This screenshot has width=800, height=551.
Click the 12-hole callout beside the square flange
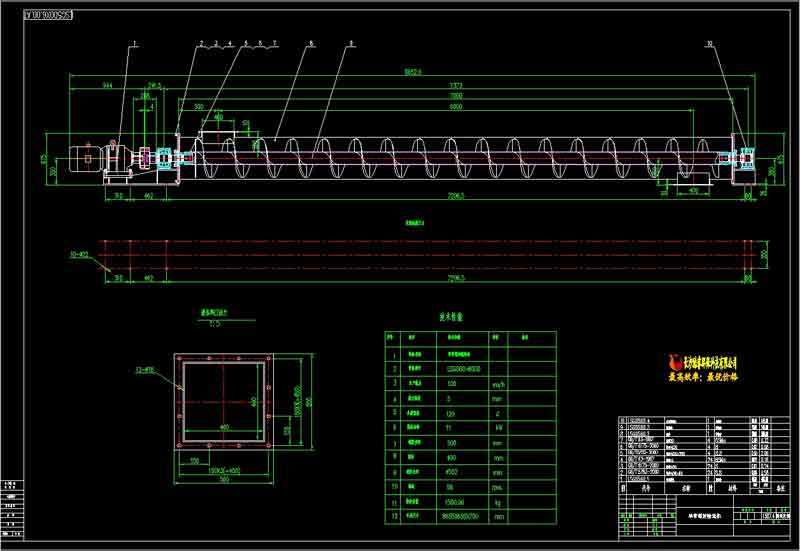143,370
